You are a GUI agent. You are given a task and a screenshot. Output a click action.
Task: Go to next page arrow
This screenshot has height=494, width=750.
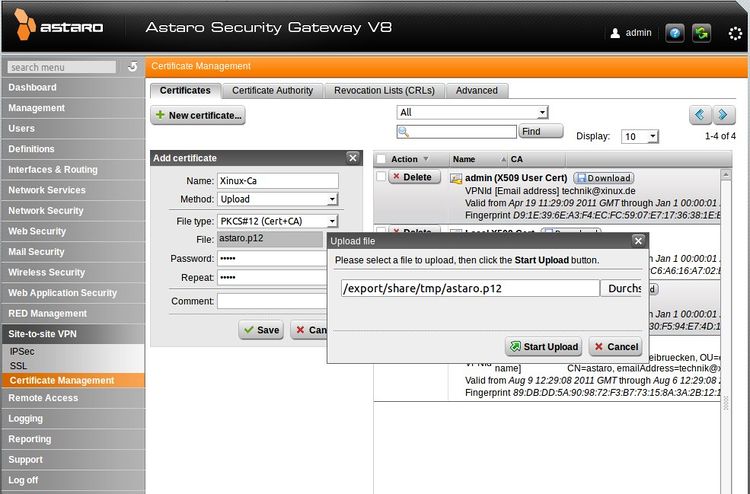tap(724, 115)
